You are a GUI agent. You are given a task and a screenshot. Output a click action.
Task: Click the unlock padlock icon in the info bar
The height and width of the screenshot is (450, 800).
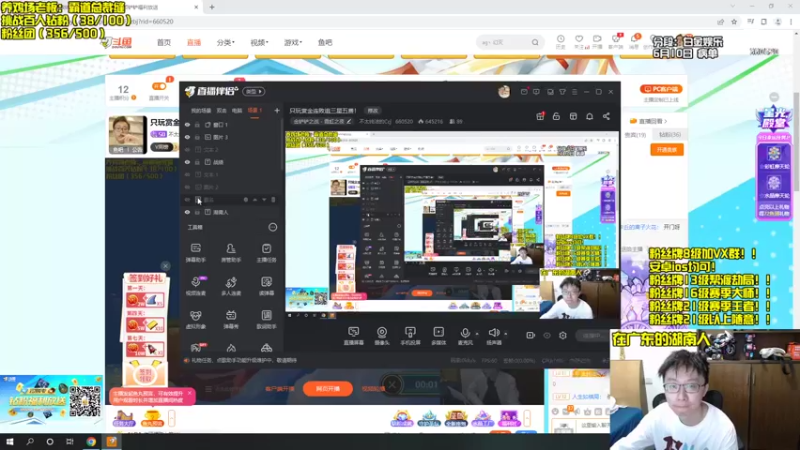pyautogui.click(x=556, y=116)
